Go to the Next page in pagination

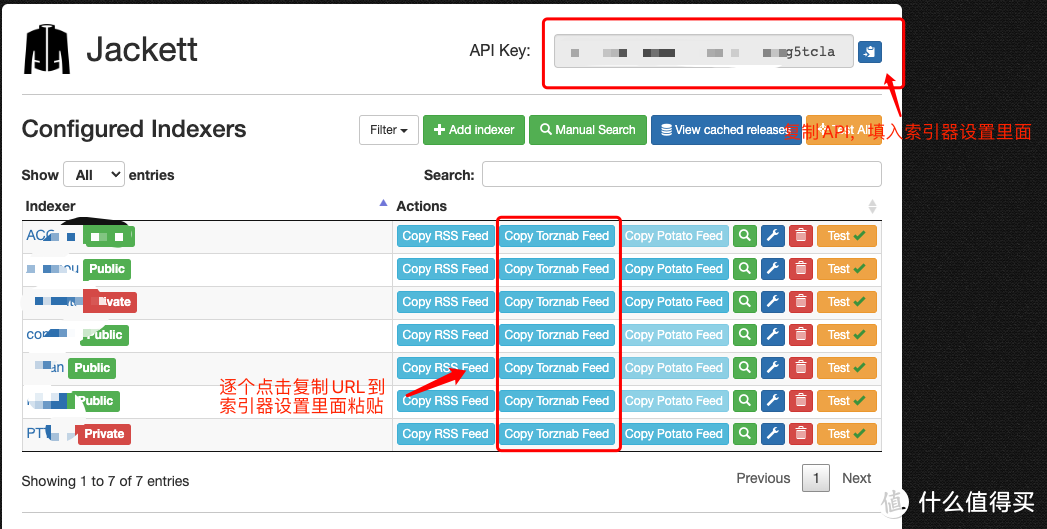[x=856, y=478]
